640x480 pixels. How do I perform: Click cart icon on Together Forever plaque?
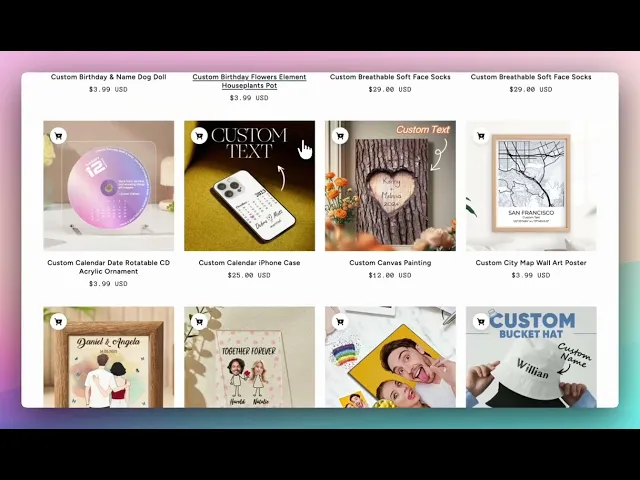coord(199,322)
